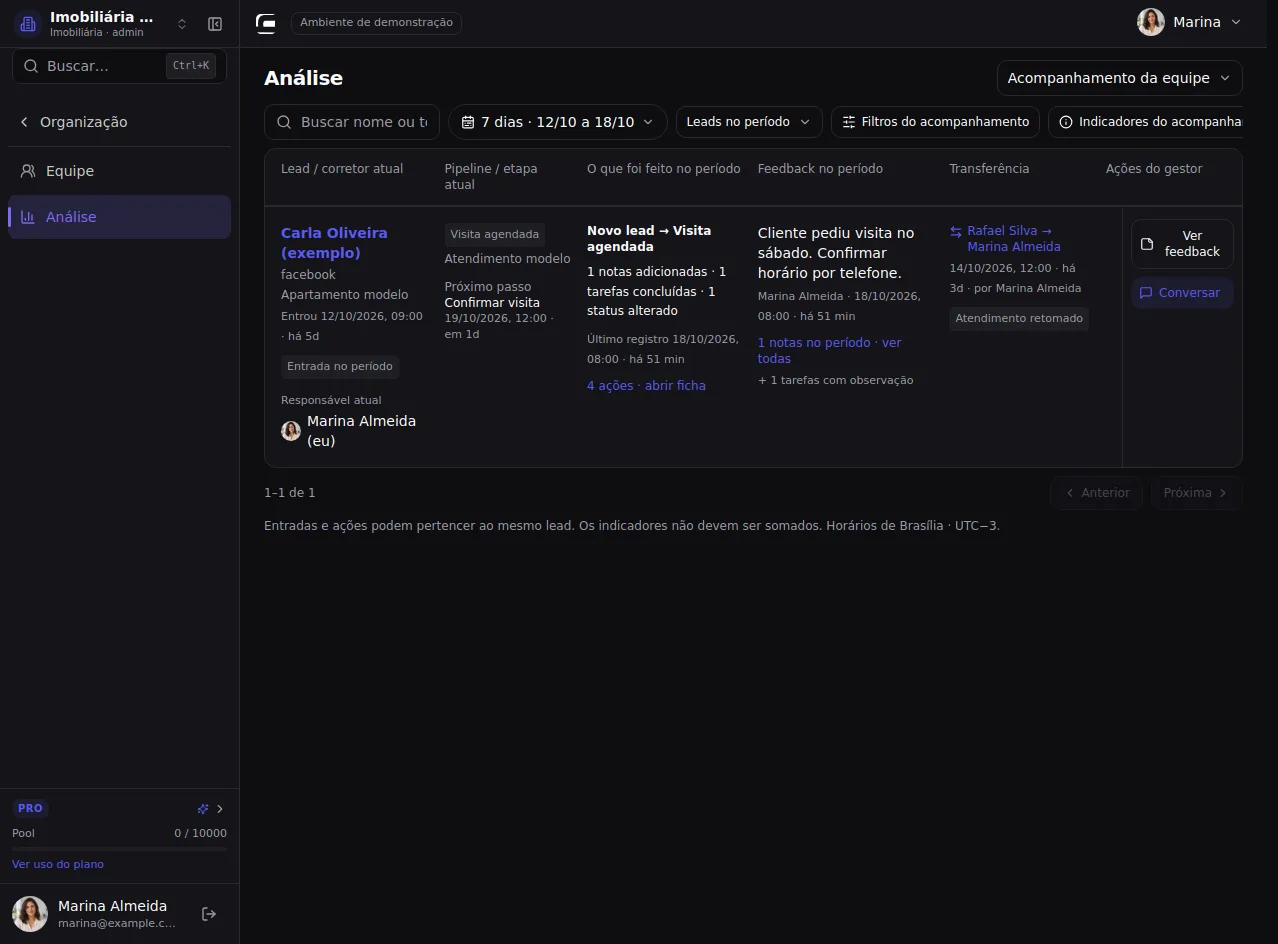Click the logout icon beside Marina Almeida
Screen dimensions: 1278x944
point(209,914)
